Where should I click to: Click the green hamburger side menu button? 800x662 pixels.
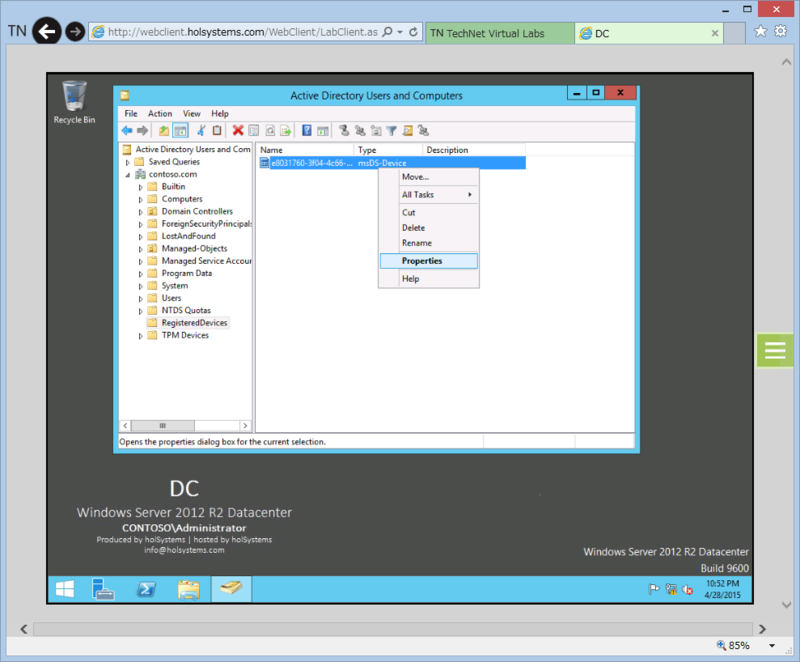click(774, 350)
